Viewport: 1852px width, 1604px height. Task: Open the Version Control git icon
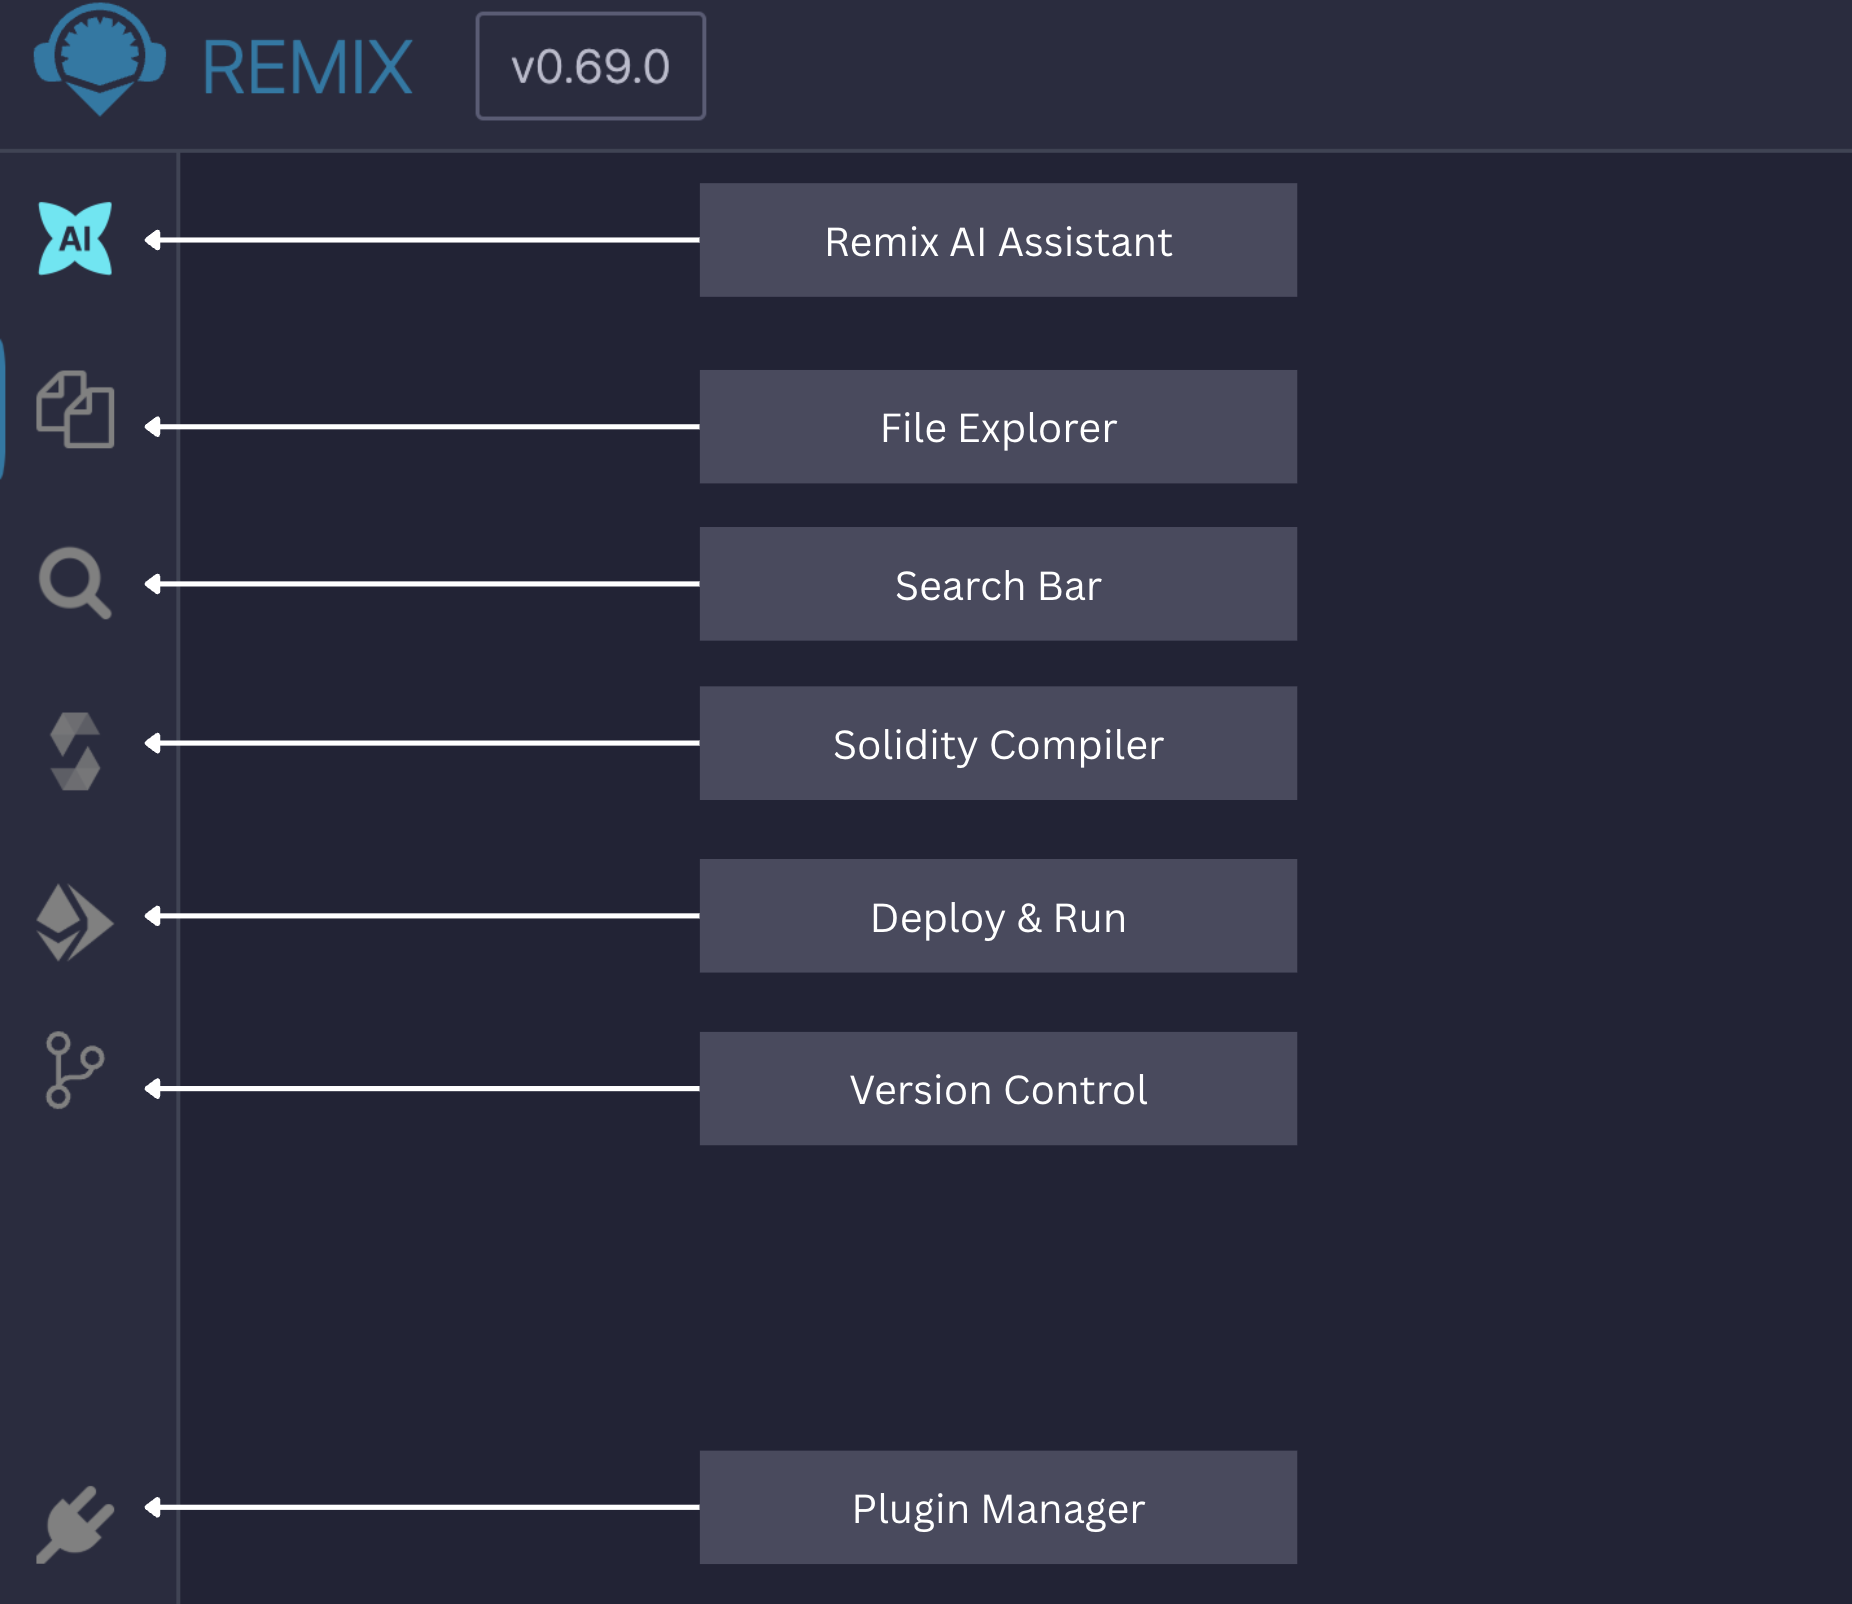point(75,1070)
